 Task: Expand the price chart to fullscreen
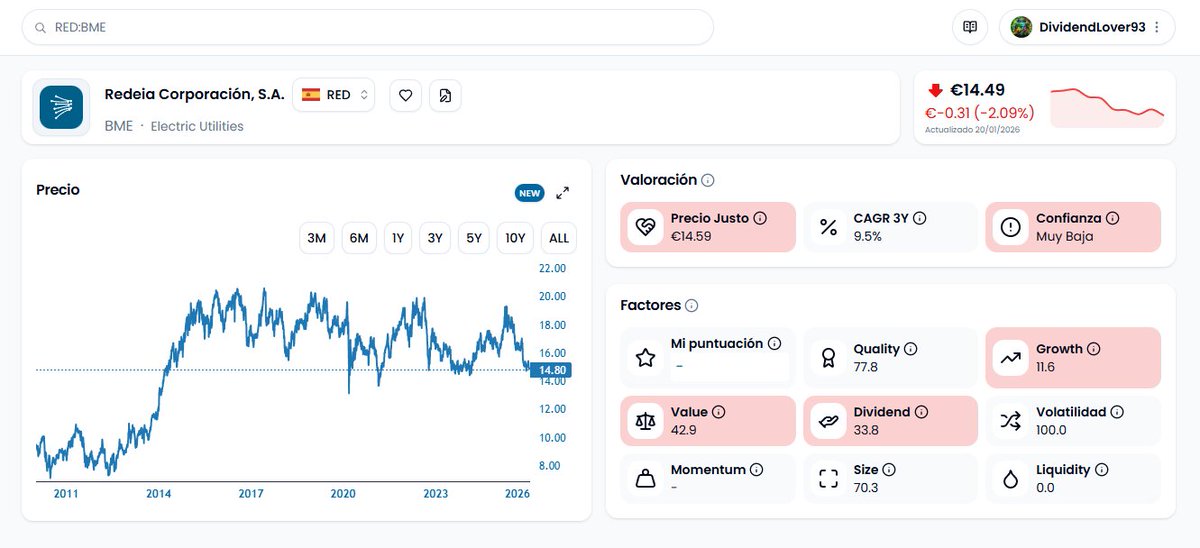(x=563, y=193)
